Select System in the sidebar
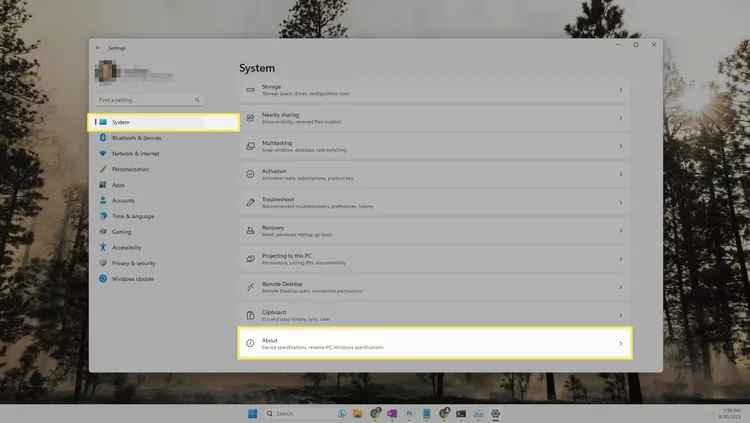The height and width of the screenshot is (423, 750). click(x=164, y=122)
